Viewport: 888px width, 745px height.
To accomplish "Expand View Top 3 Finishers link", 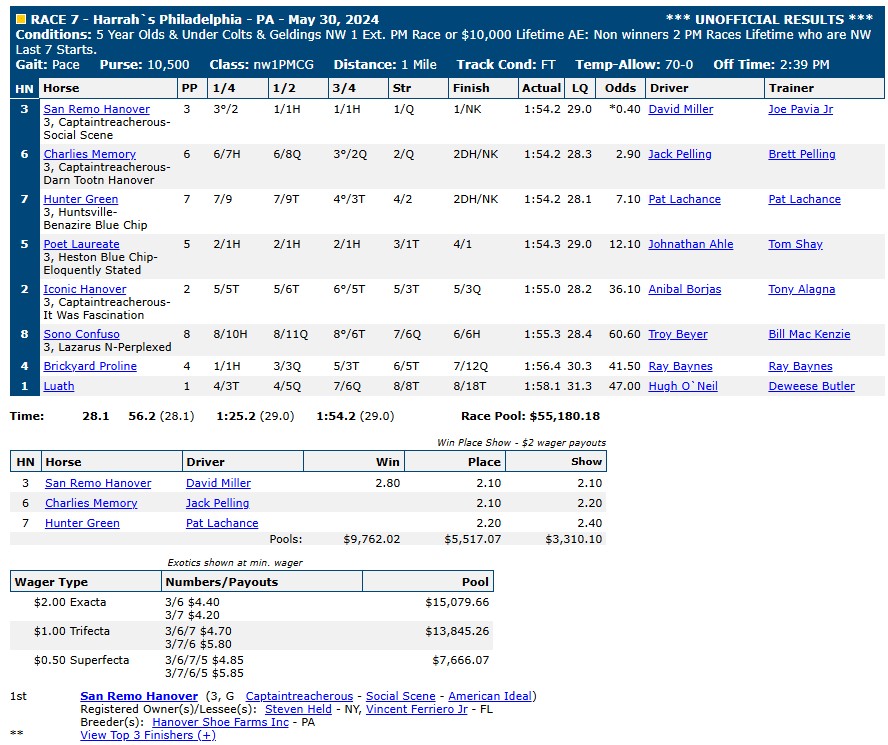I will [x=148, y=735].
